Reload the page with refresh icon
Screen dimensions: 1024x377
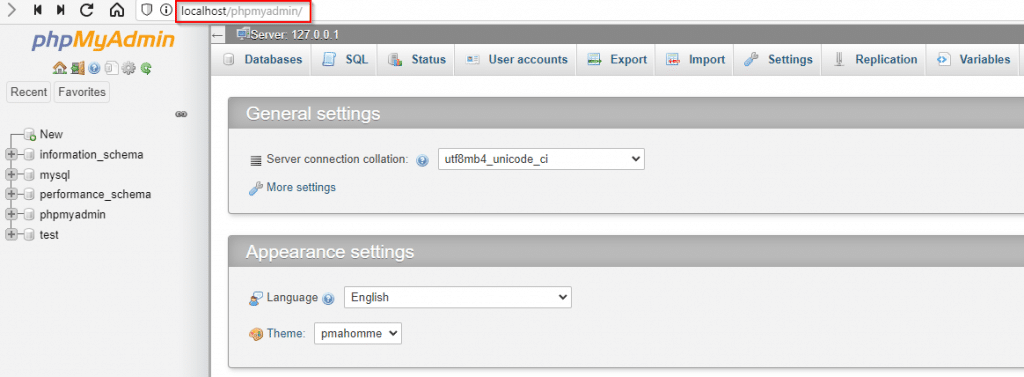pyautogui.click(x=86, y=9)
